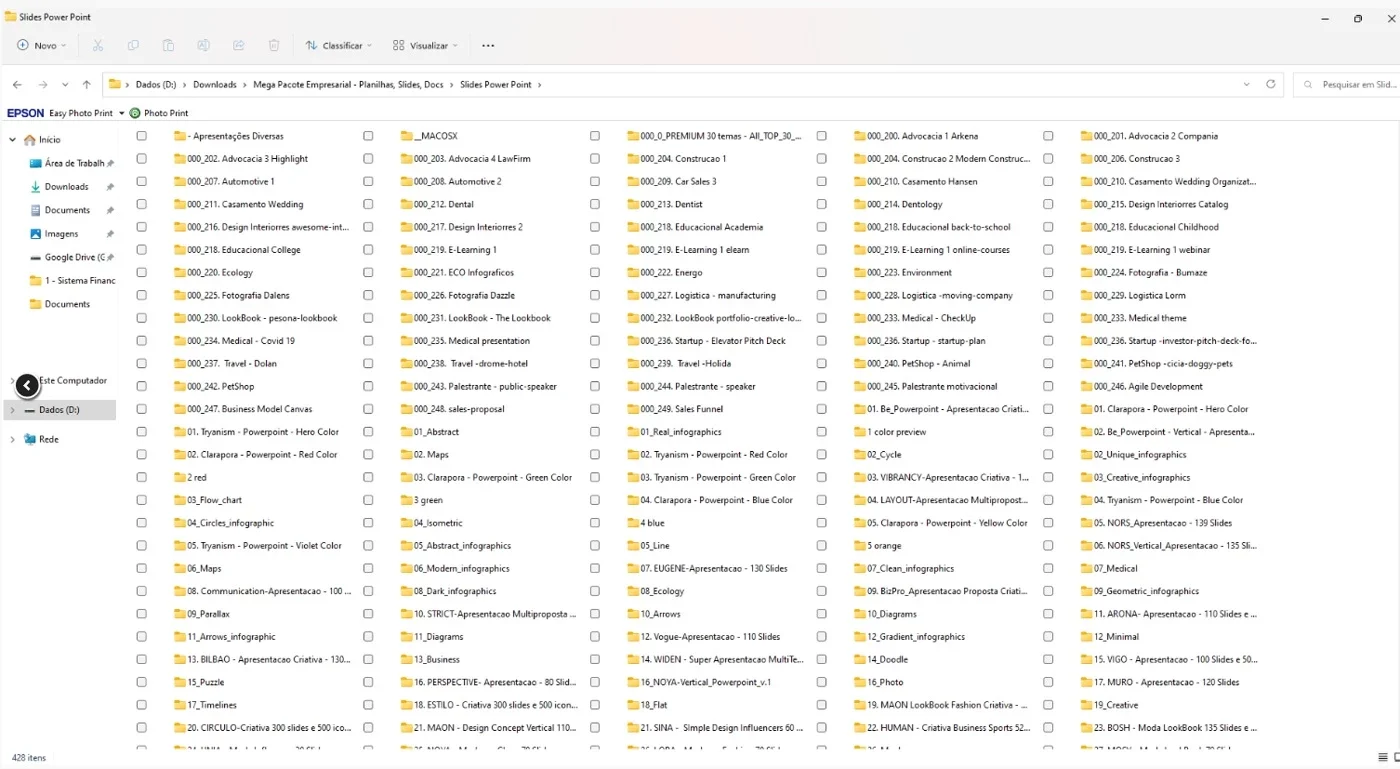Click the Pesquisar search field
This screenshot has height=769, width=1400.
pyautogui.click(x=1346, y=85)
